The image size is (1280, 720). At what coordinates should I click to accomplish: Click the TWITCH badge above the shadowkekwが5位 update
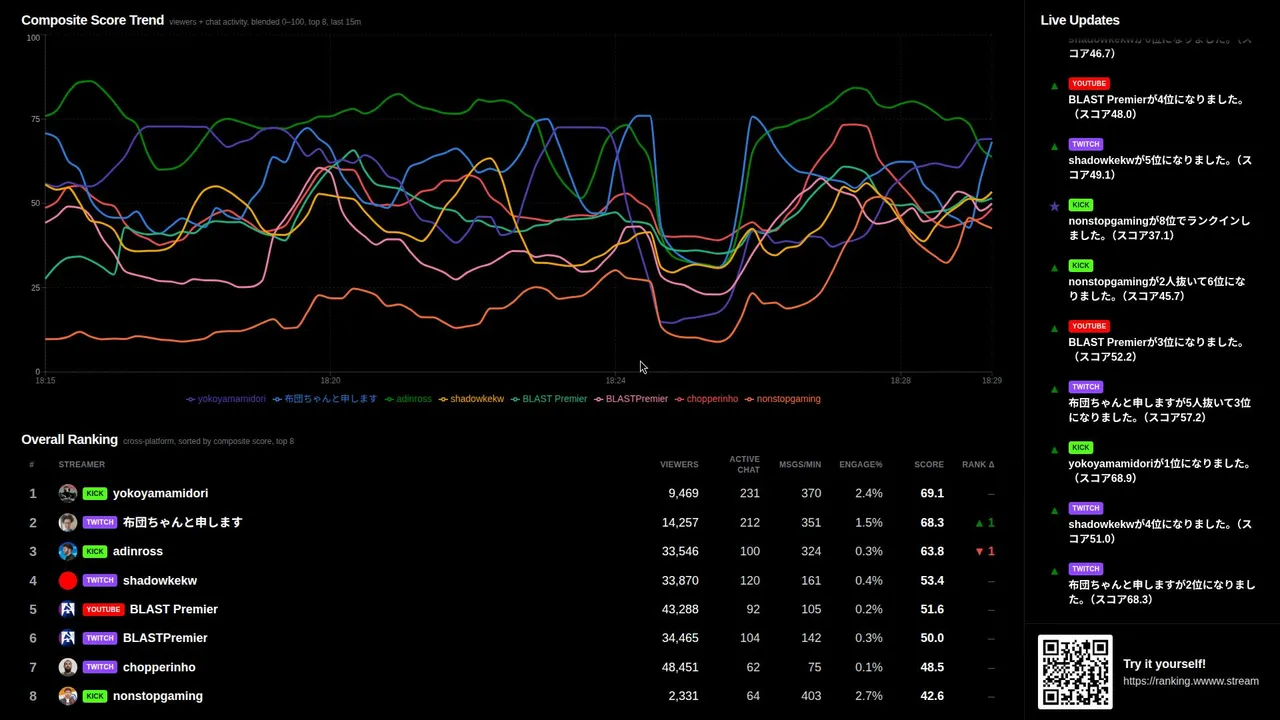coord(1086,144)
